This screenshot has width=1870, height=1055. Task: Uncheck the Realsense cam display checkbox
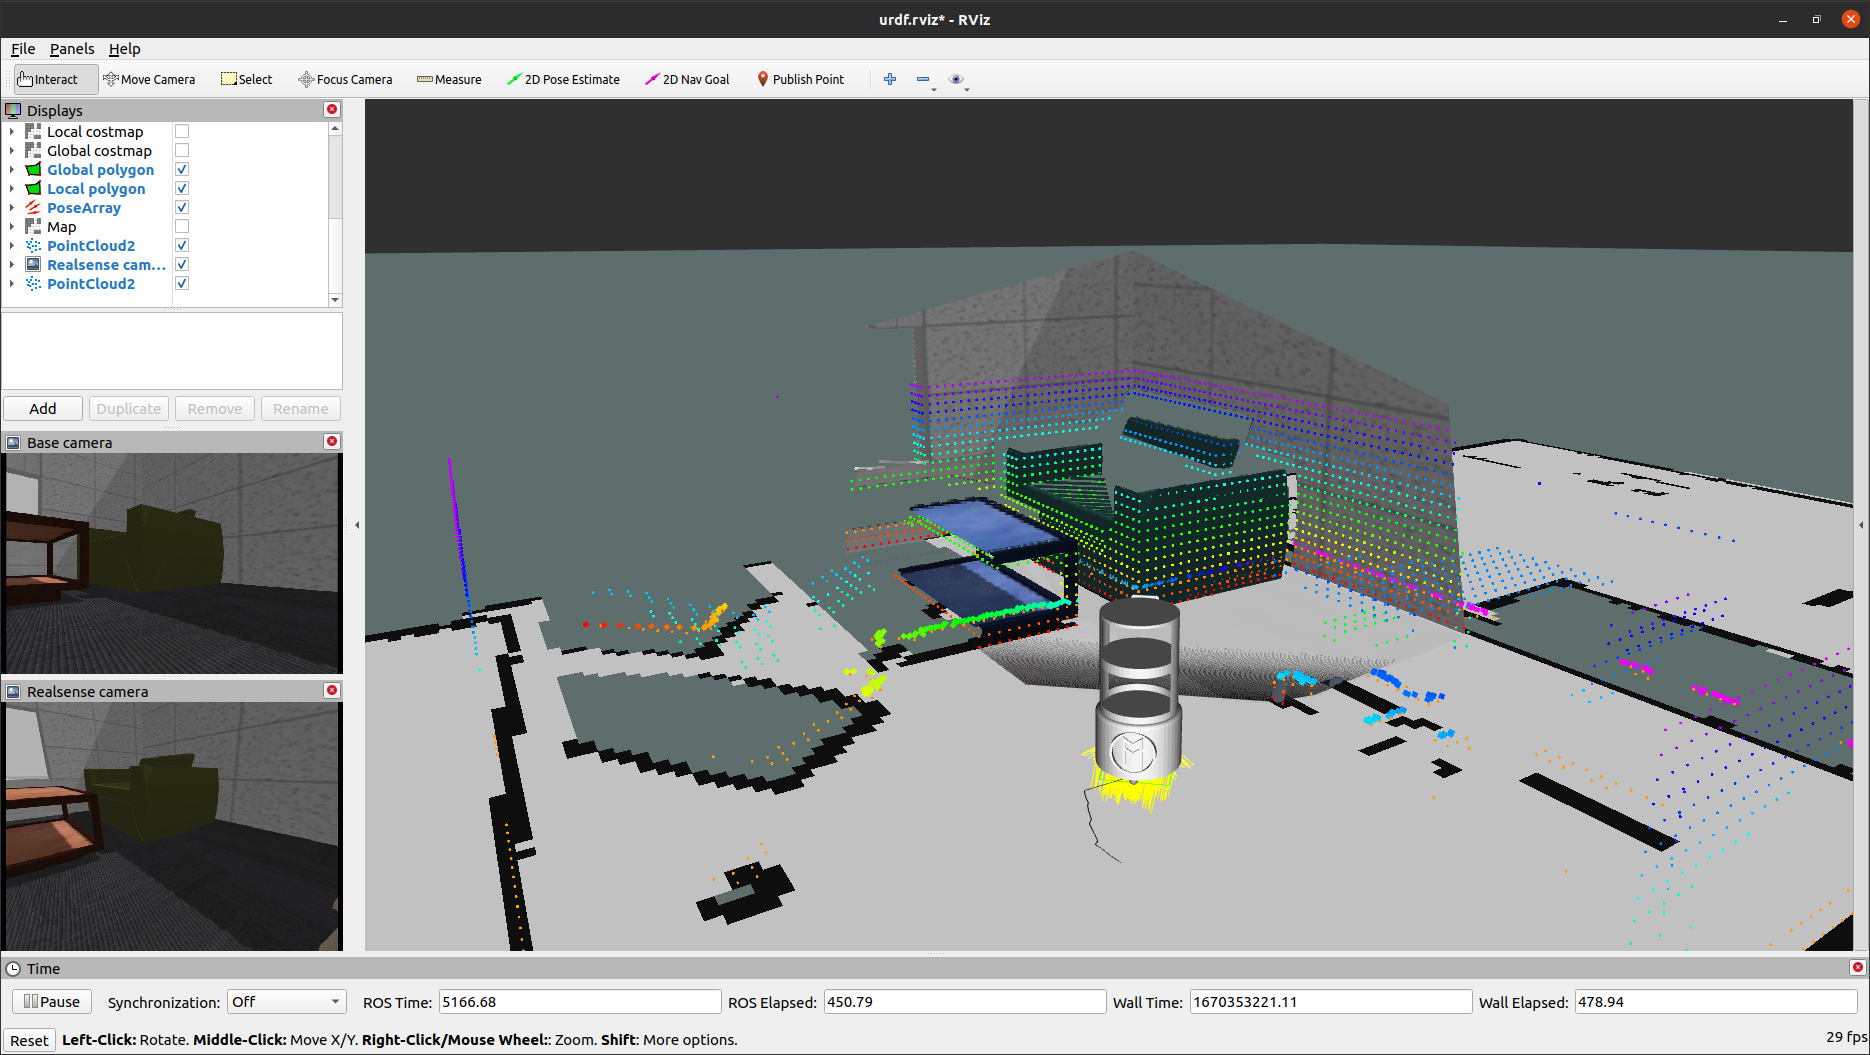pos(182,264)
